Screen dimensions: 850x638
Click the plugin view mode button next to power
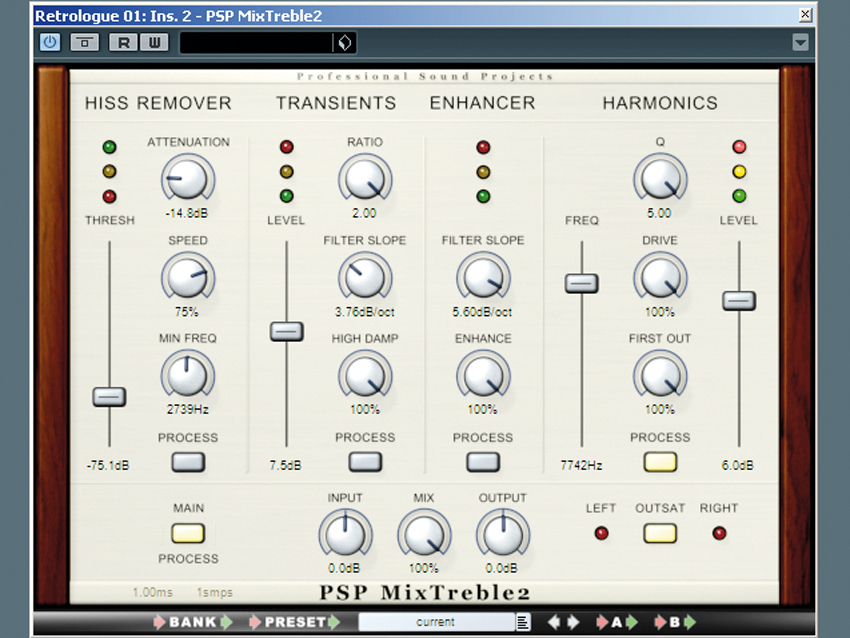[x=85, y=42]
